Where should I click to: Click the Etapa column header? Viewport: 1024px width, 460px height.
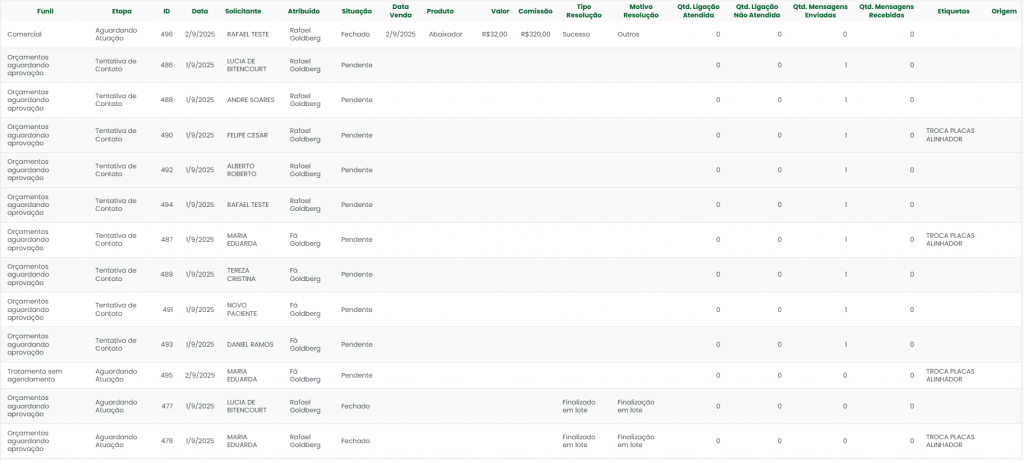pos(121,11)
